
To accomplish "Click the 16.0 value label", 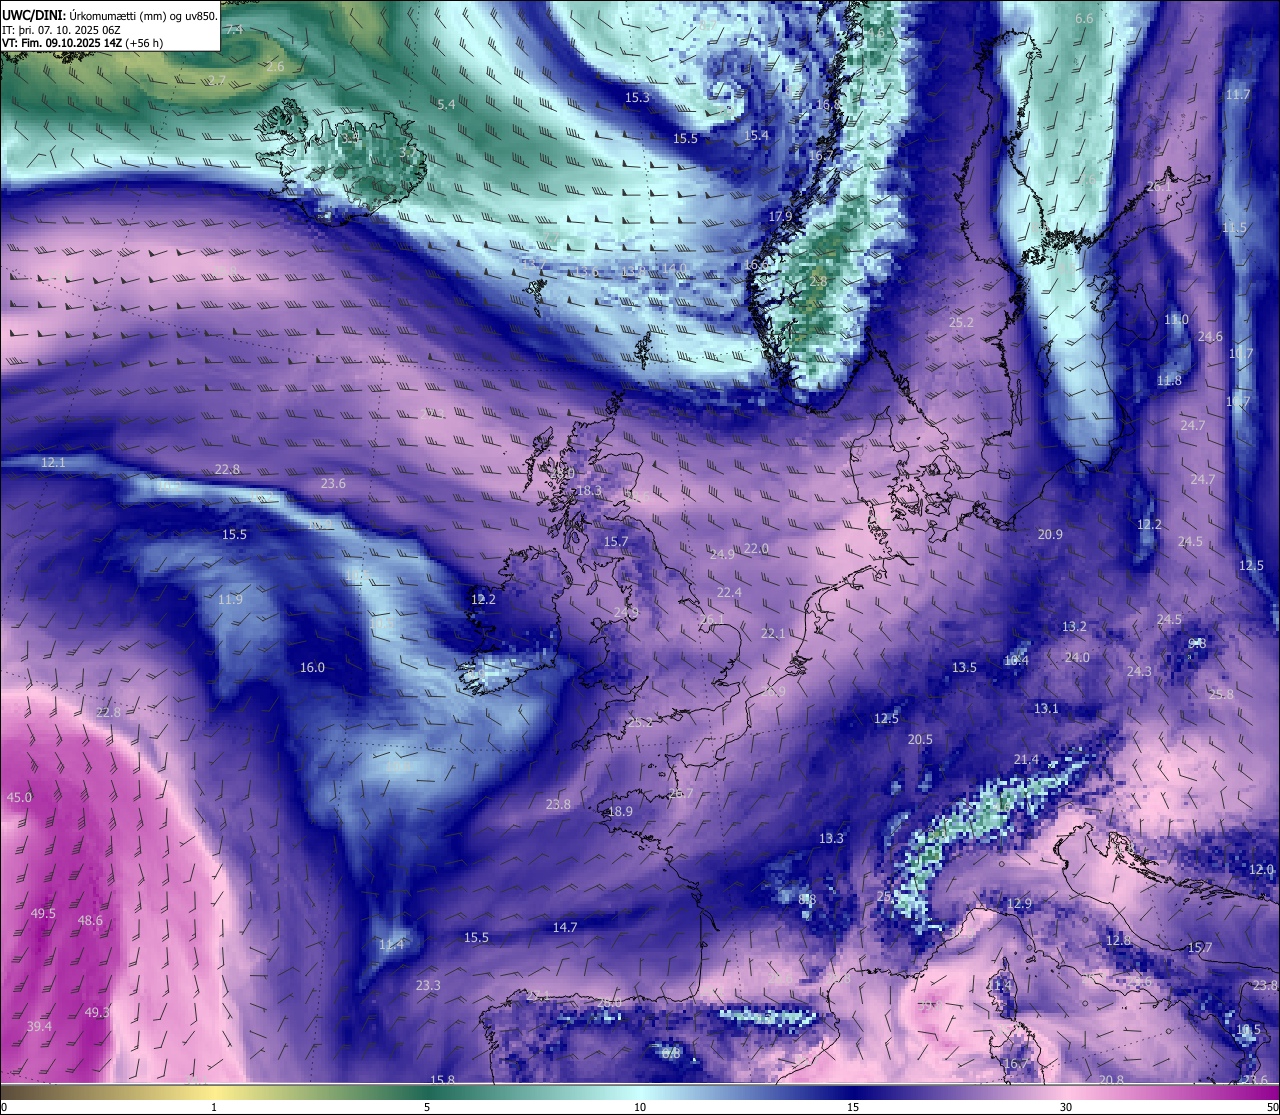I will (x=312, y=667).
